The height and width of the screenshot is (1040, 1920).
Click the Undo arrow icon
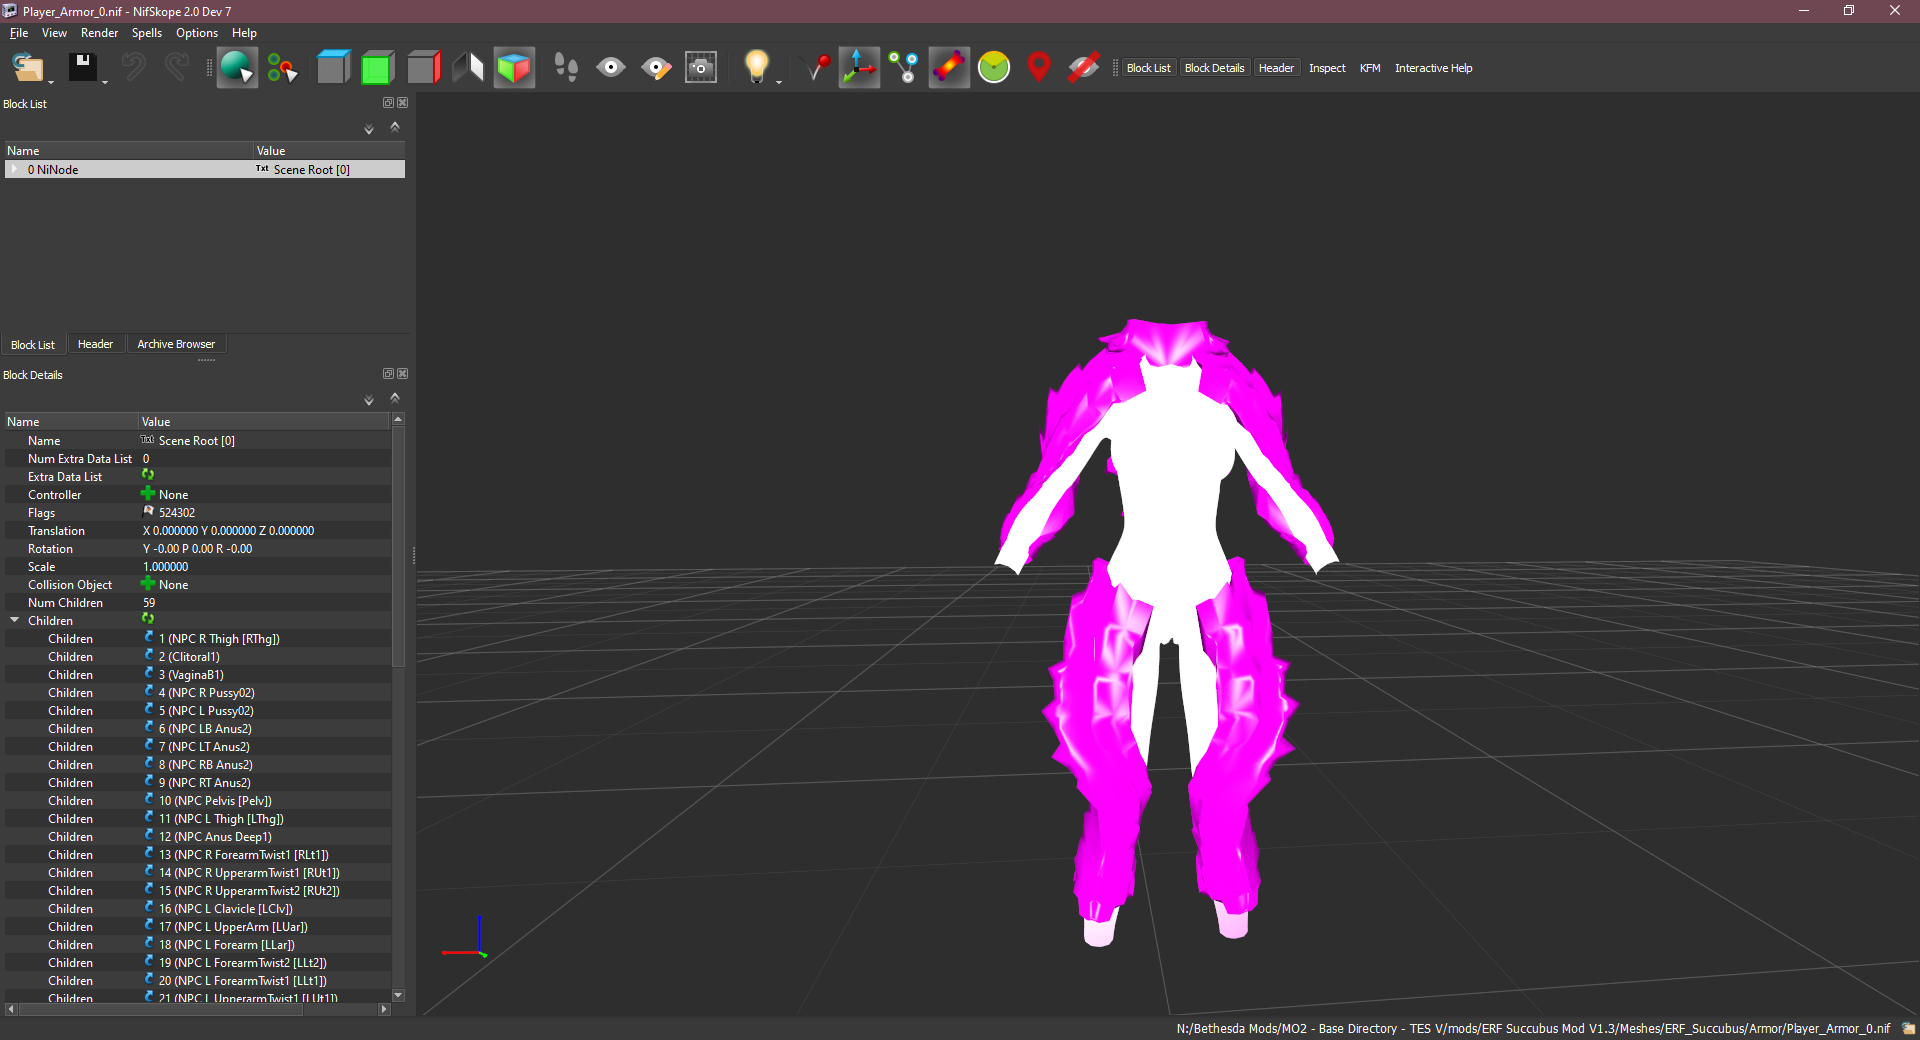(133, 68)
